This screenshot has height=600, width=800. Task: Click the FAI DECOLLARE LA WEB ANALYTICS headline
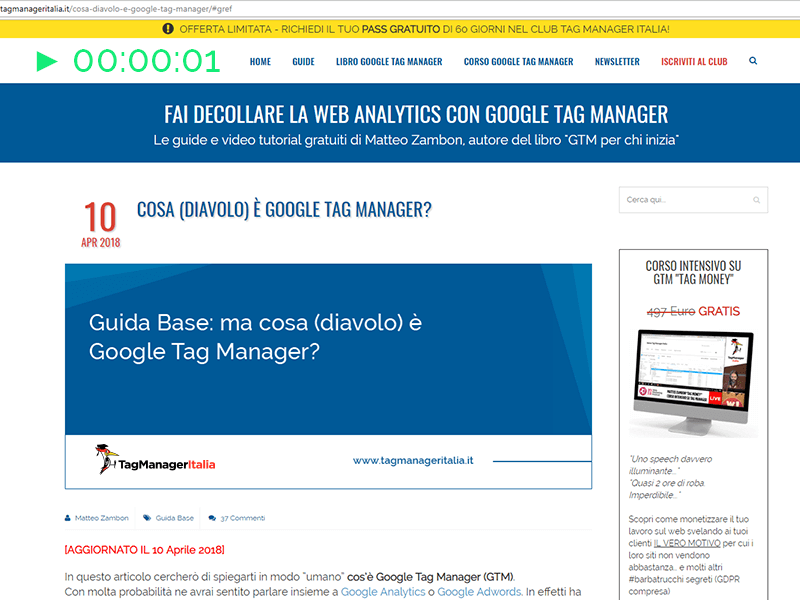coord(416,114)
